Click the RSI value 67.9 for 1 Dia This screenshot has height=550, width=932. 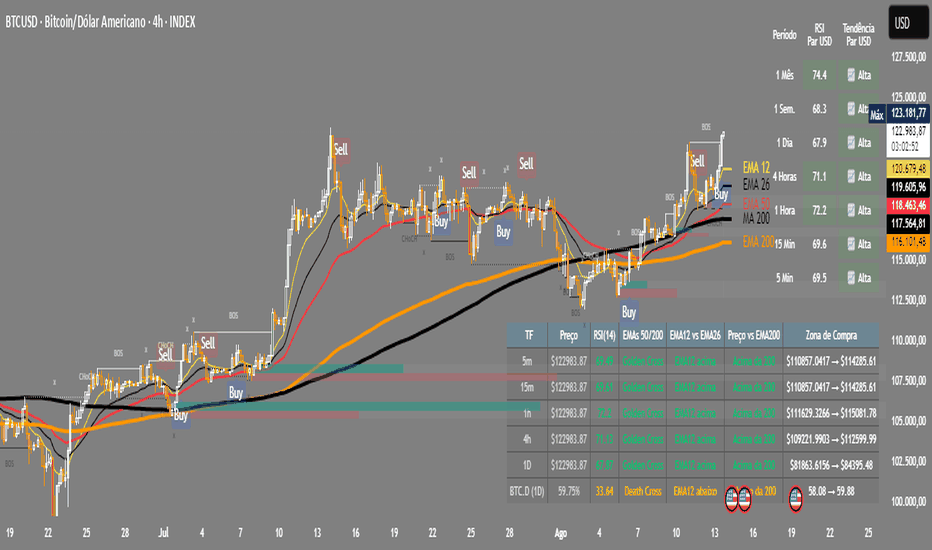[x=820, y=143]
